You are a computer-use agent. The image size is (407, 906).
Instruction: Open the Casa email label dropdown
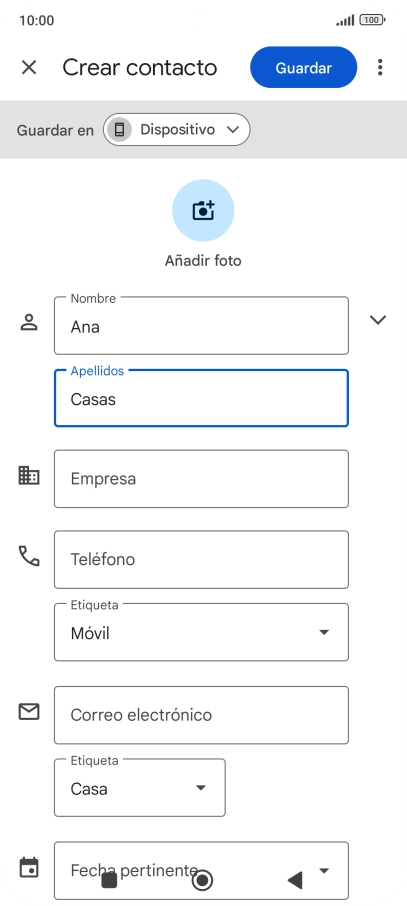point(140,788)
